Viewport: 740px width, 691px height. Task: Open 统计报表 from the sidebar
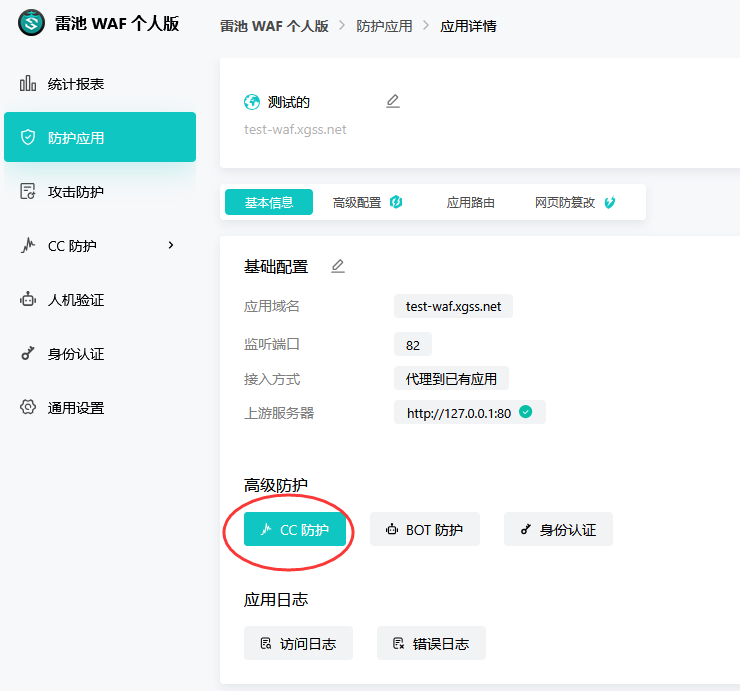75,84
